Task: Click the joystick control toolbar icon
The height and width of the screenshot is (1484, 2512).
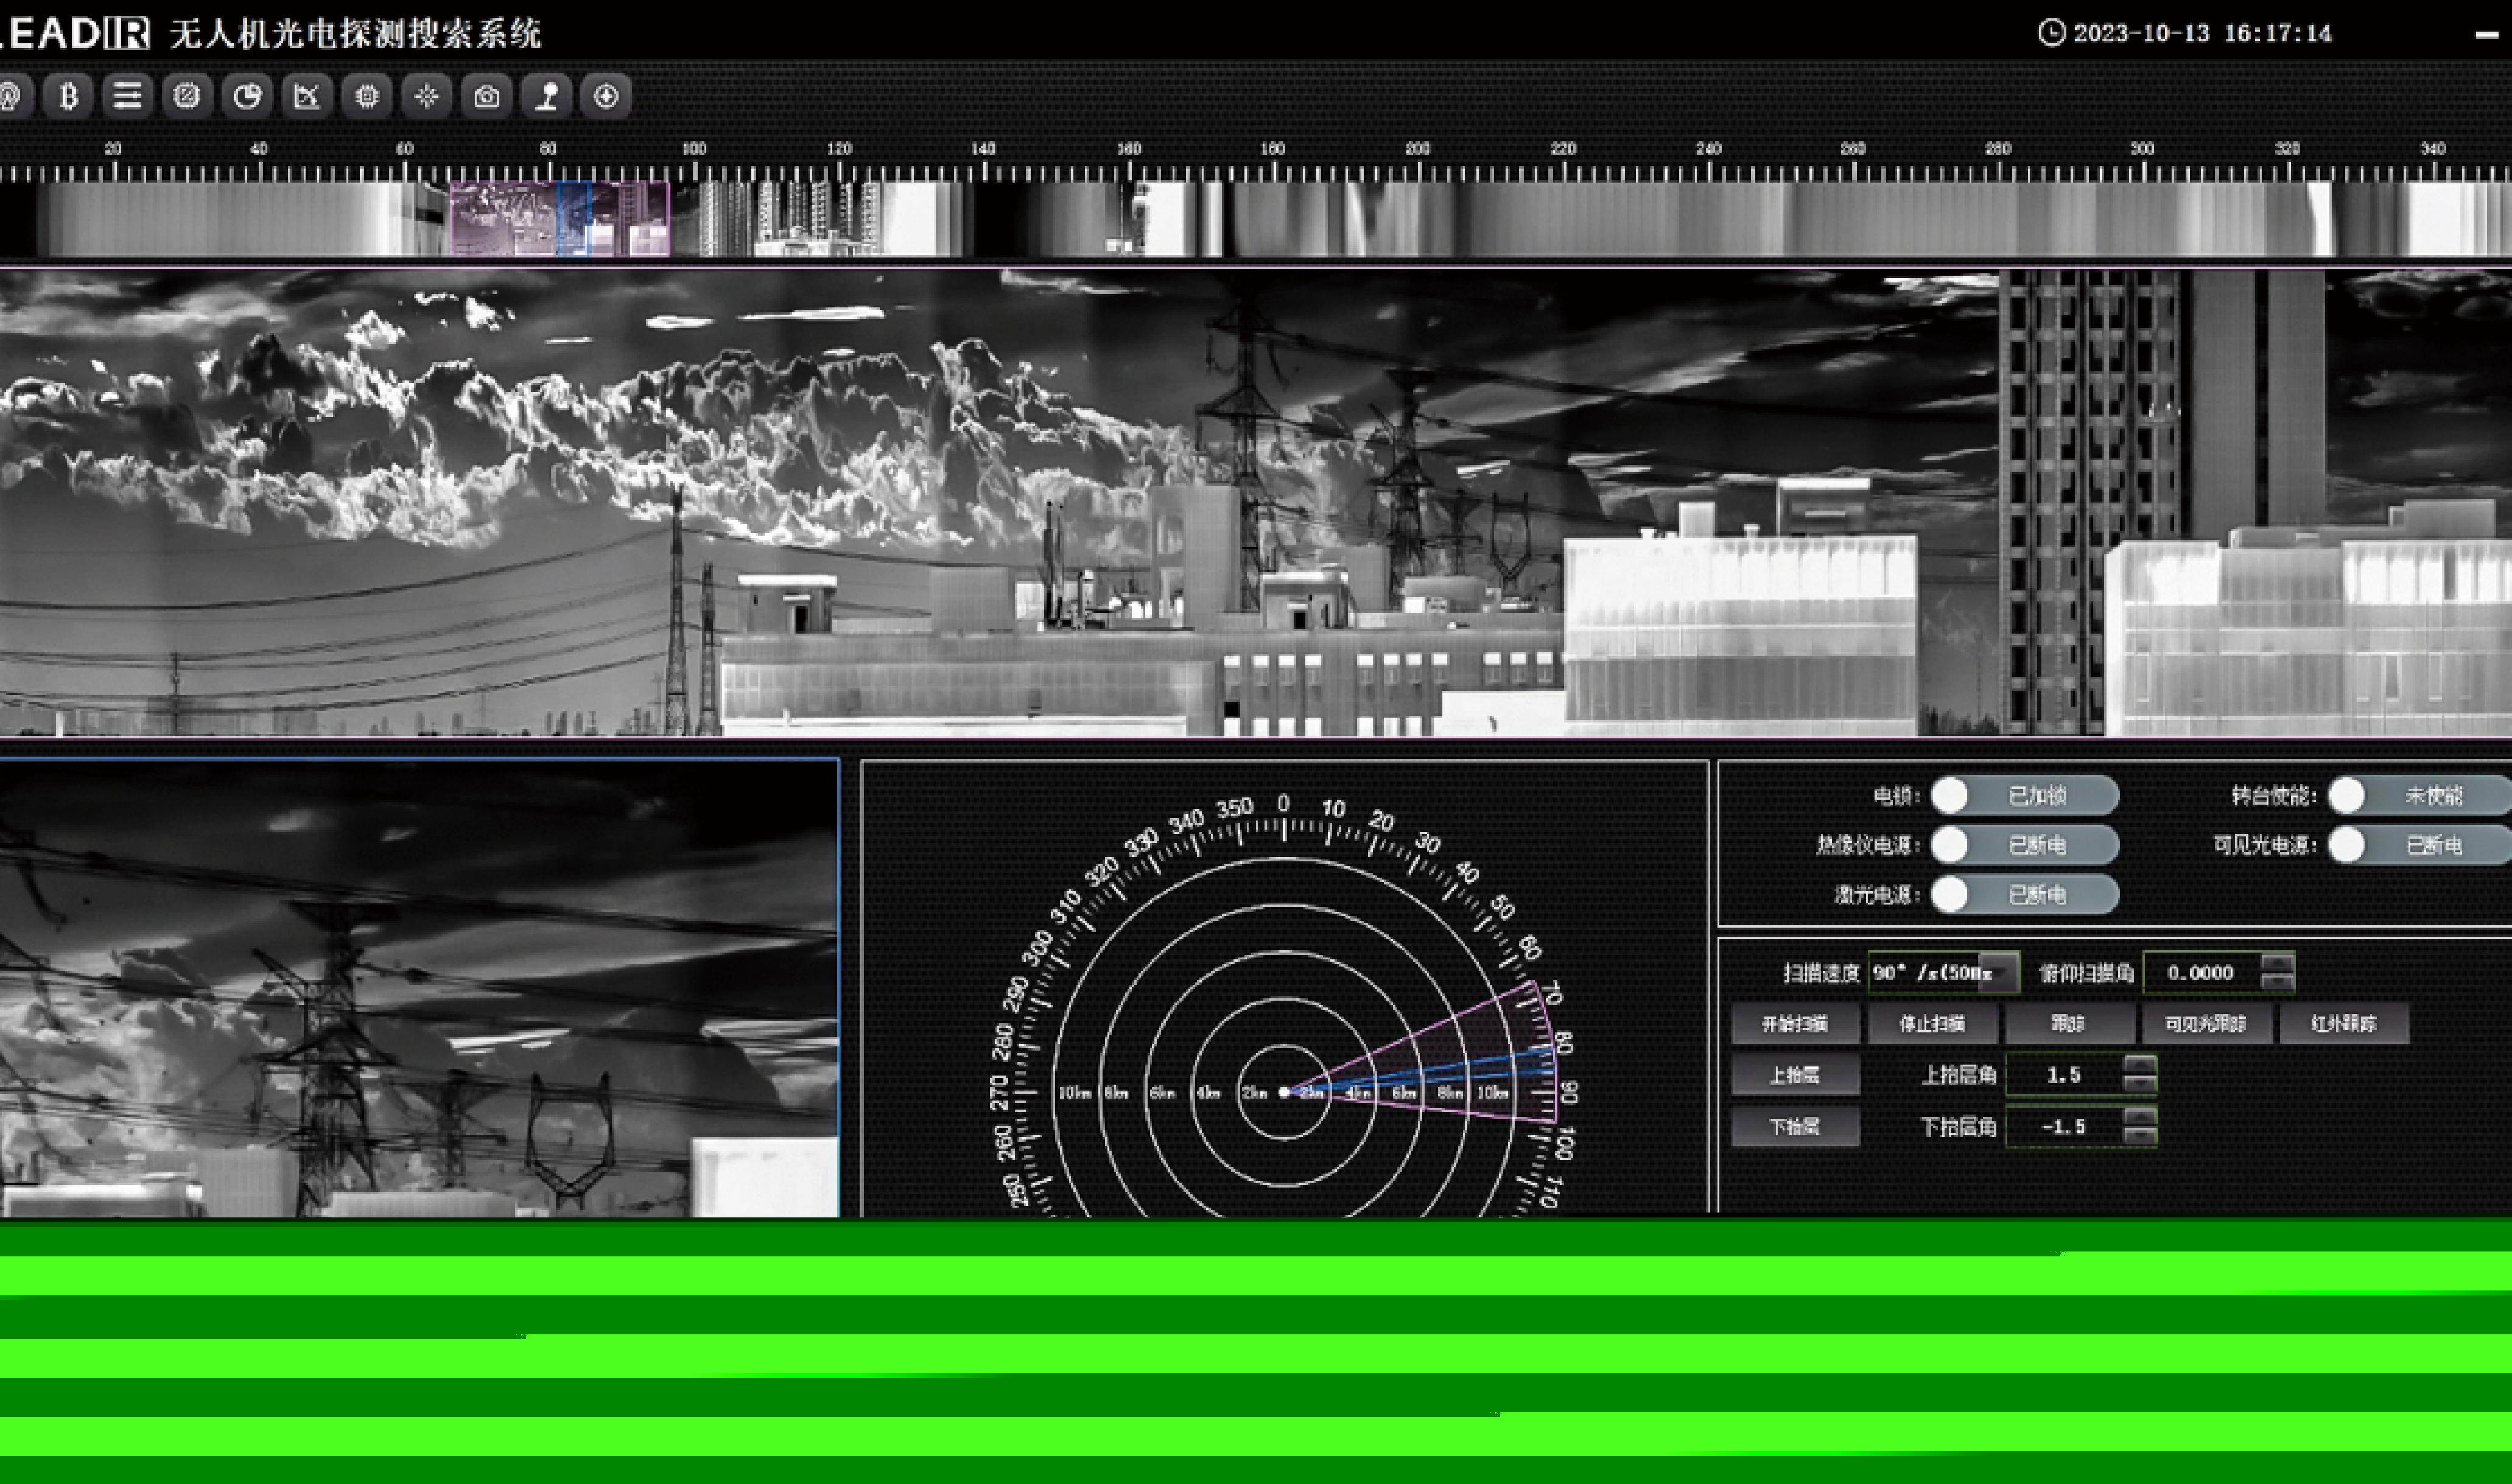Action: pos(547,97)
